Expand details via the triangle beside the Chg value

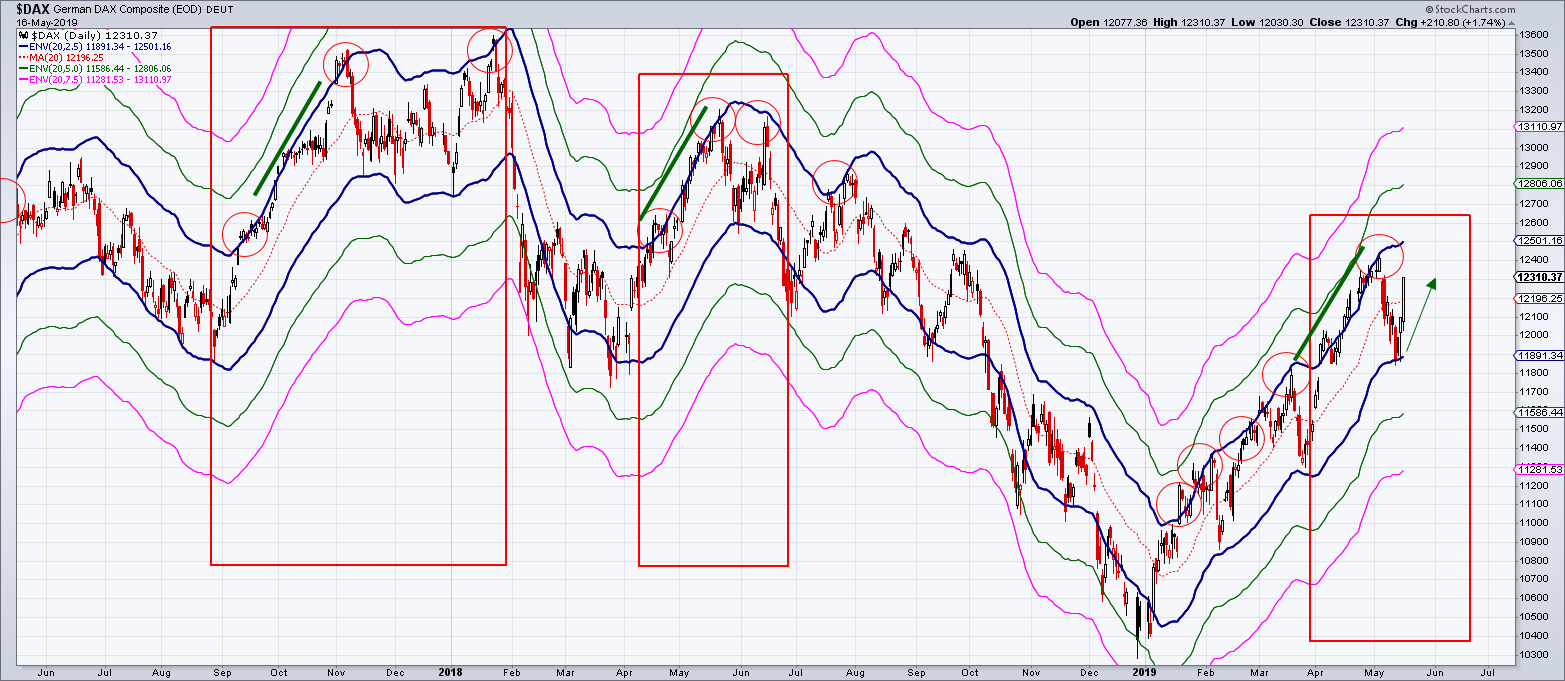tap(1512, 23)
